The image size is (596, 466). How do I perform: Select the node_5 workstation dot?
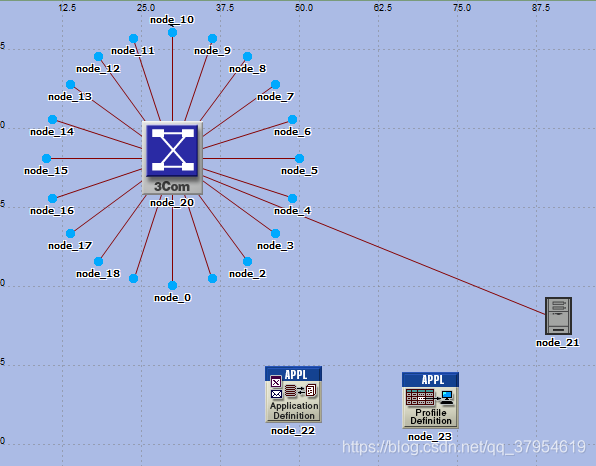pos(300,158)
